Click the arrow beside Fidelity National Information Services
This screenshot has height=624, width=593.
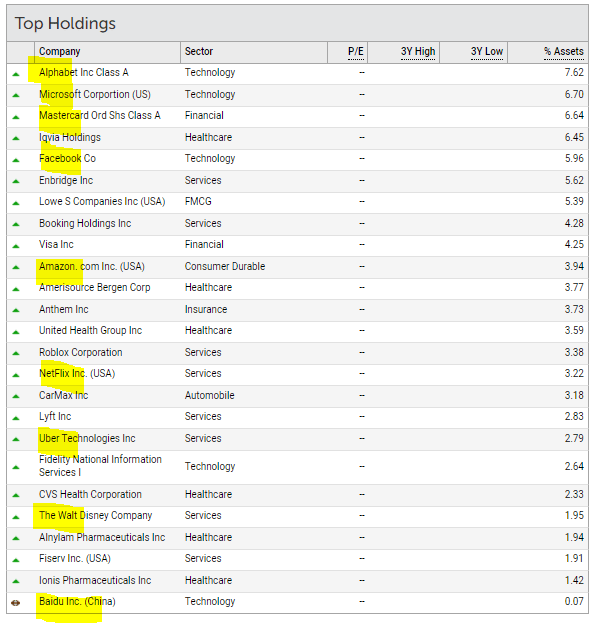(16, 467)
